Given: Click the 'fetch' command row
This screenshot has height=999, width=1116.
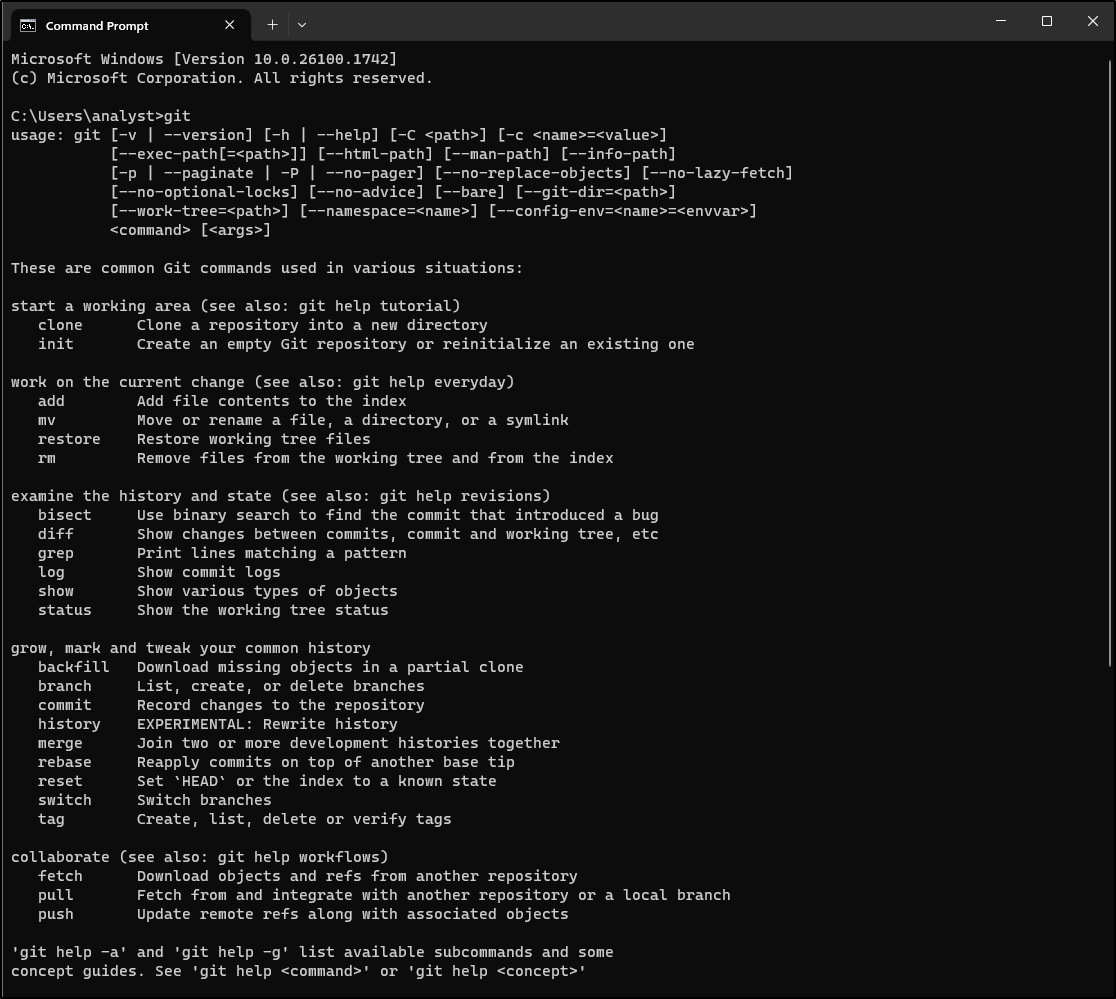Looking at the screenshot, I should (307, 877).
